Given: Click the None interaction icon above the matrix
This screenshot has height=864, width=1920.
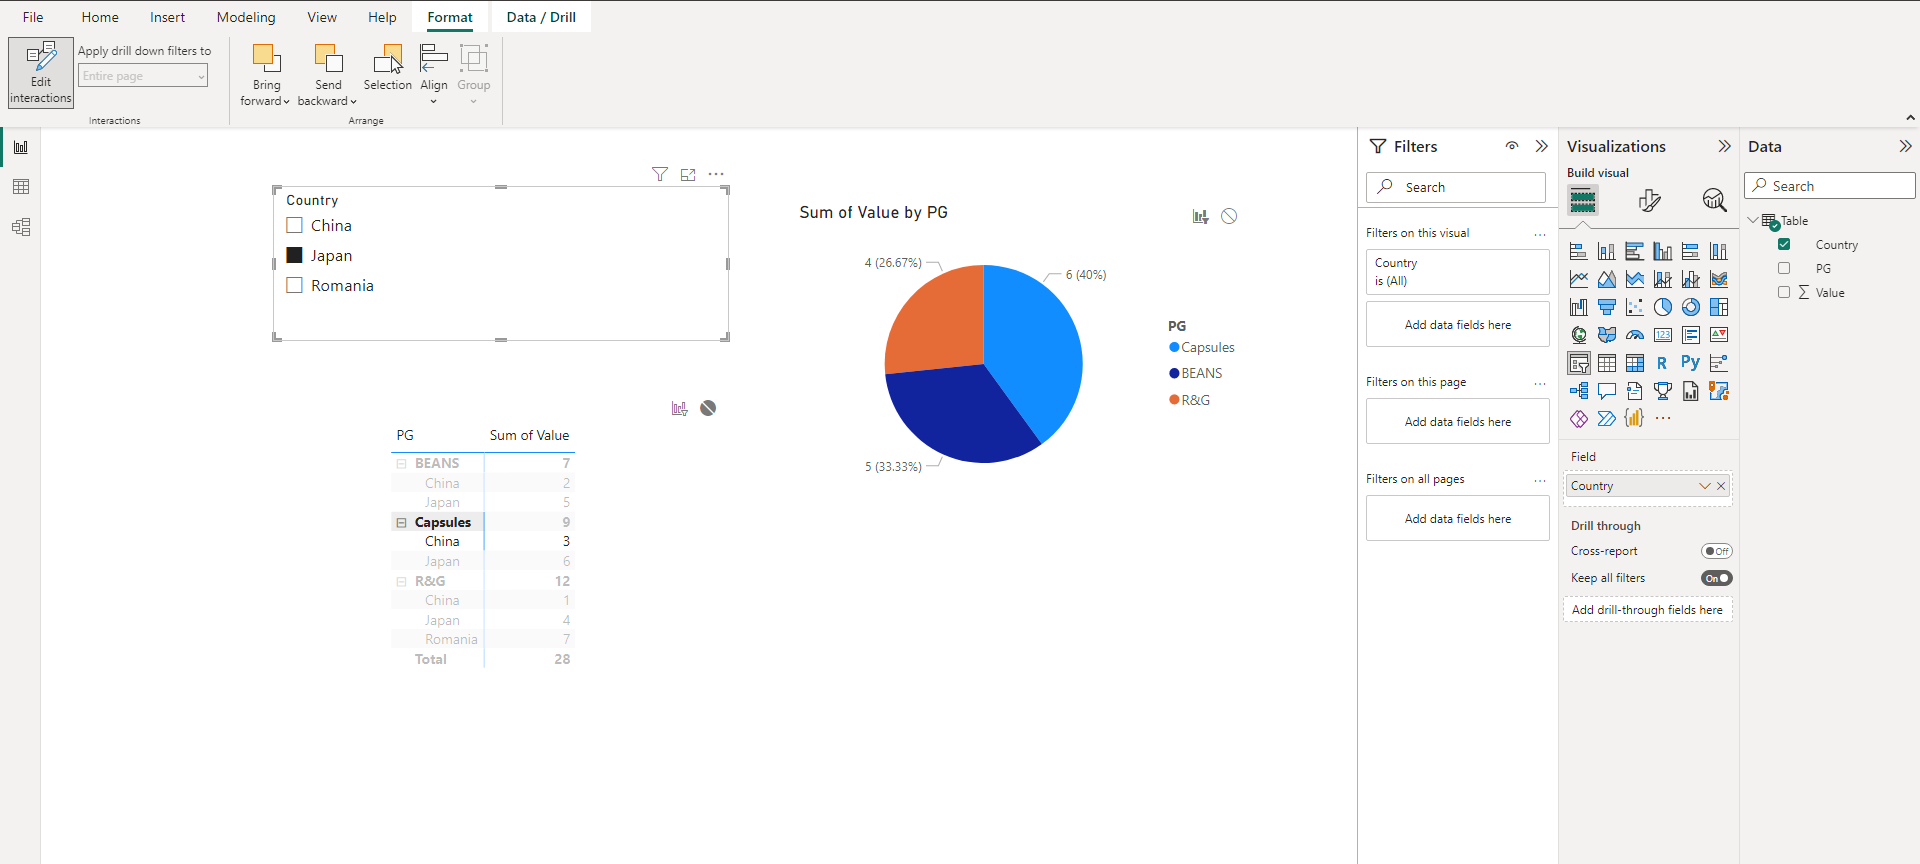Looking at the screenshot, I should pos(708,408).
